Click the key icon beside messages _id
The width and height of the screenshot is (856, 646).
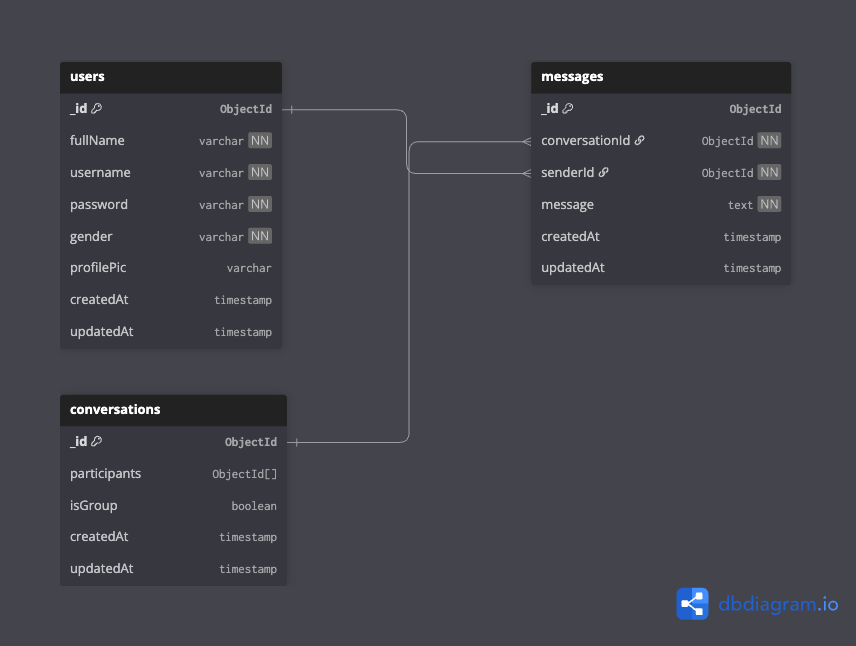click(567, 108)
